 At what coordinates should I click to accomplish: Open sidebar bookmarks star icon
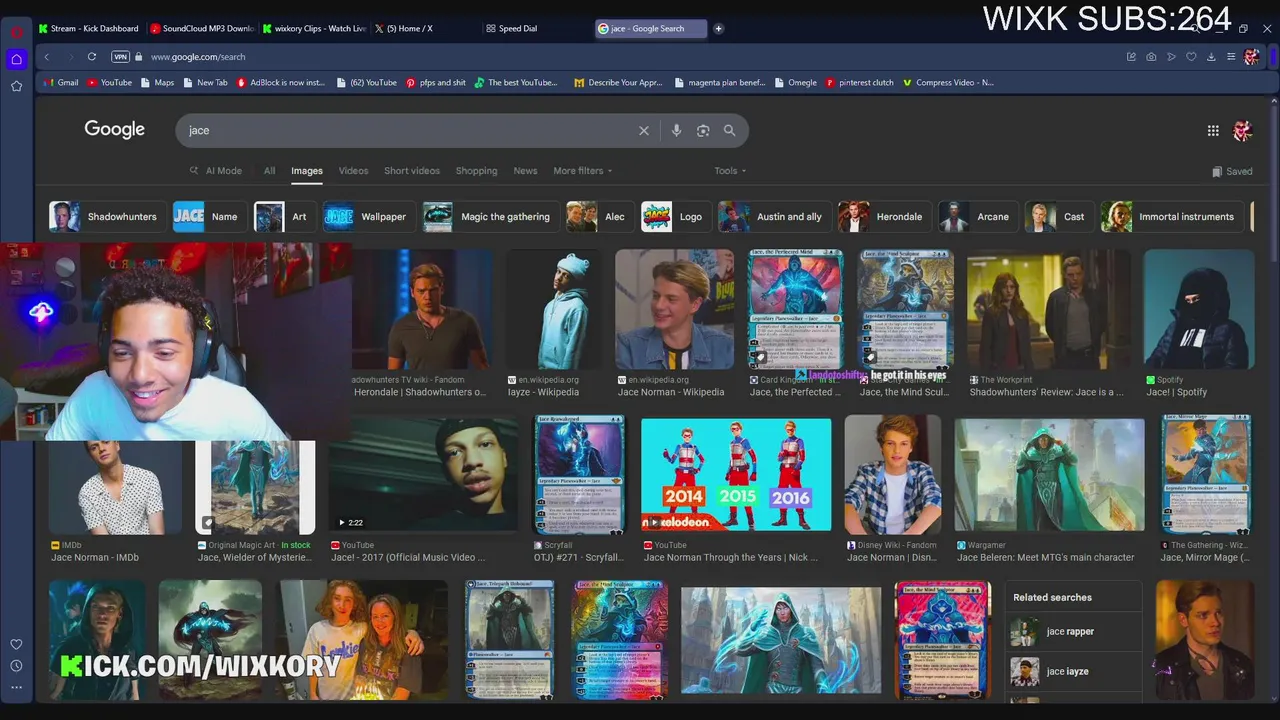click(x=16, y=86)
